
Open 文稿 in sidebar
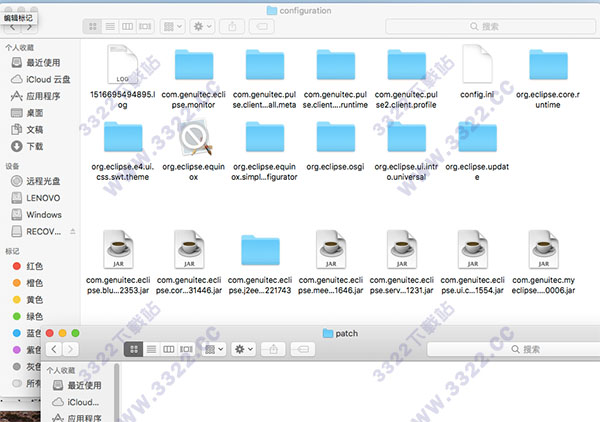28,130
